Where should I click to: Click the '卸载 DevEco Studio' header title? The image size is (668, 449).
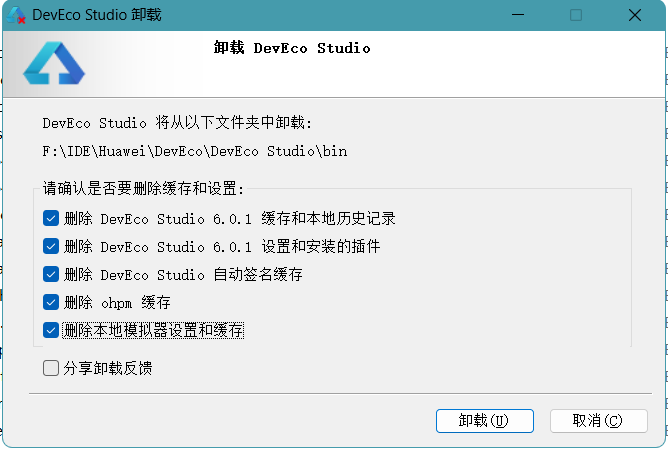(292, 48)
